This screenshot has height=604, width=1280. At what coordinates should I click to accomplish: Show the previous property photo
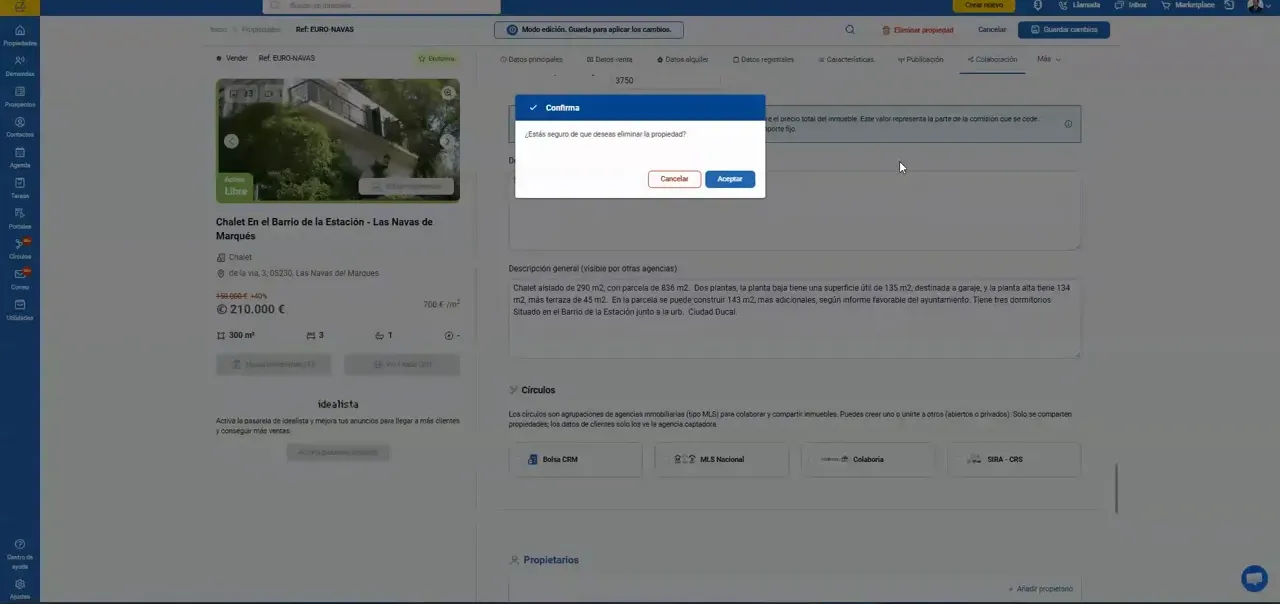pos(231,141)
